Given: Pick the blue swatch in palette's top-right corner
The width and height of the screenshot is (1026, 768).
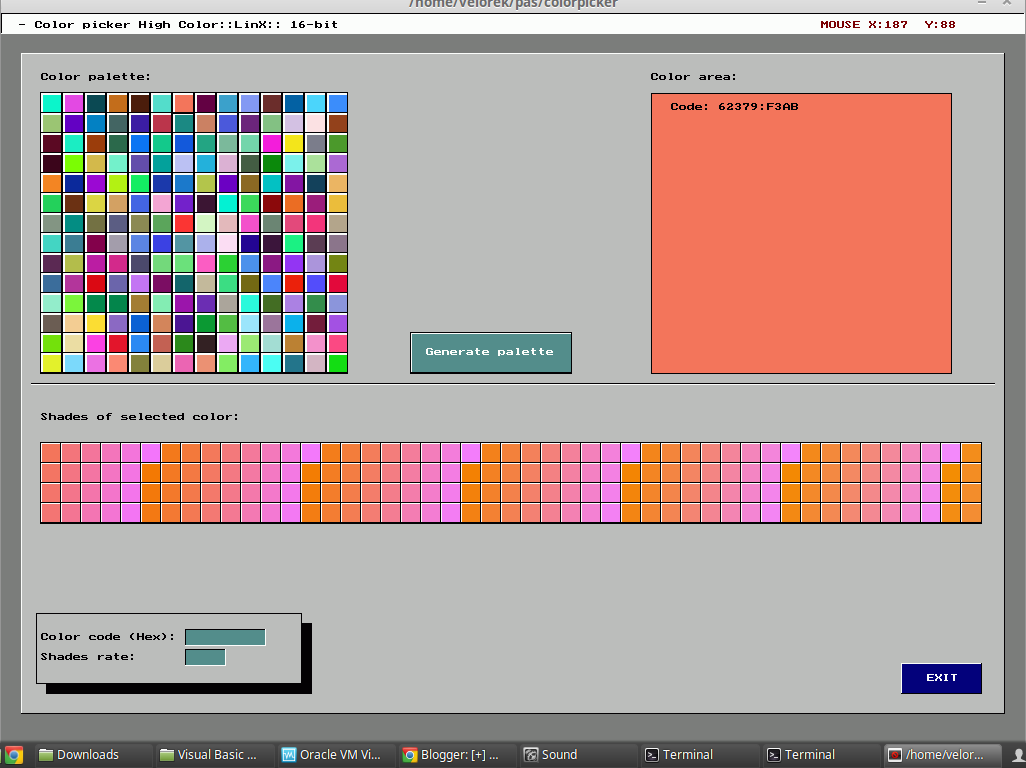Looking at the screenshot, I should [x=338, y=103].
